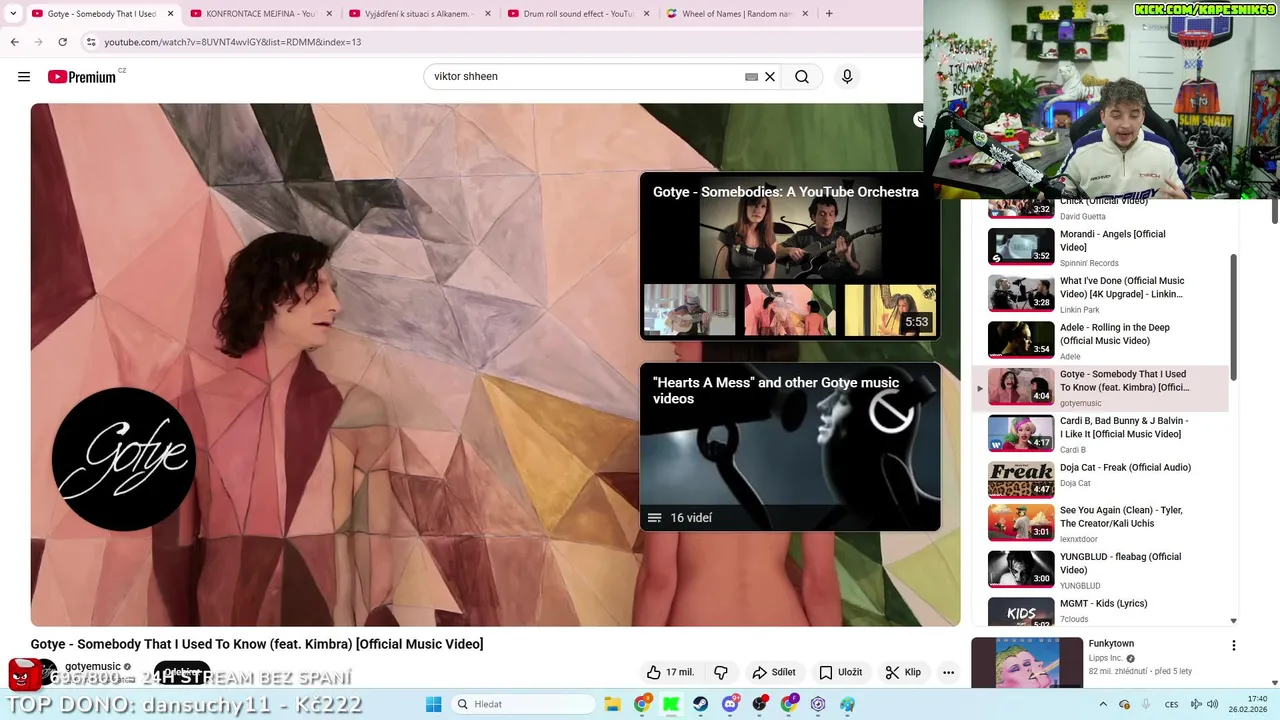The image size is (1280, 720).
Task: Play Doja Cat - Freak playlist item
Action: click(x=1101, y=481)
